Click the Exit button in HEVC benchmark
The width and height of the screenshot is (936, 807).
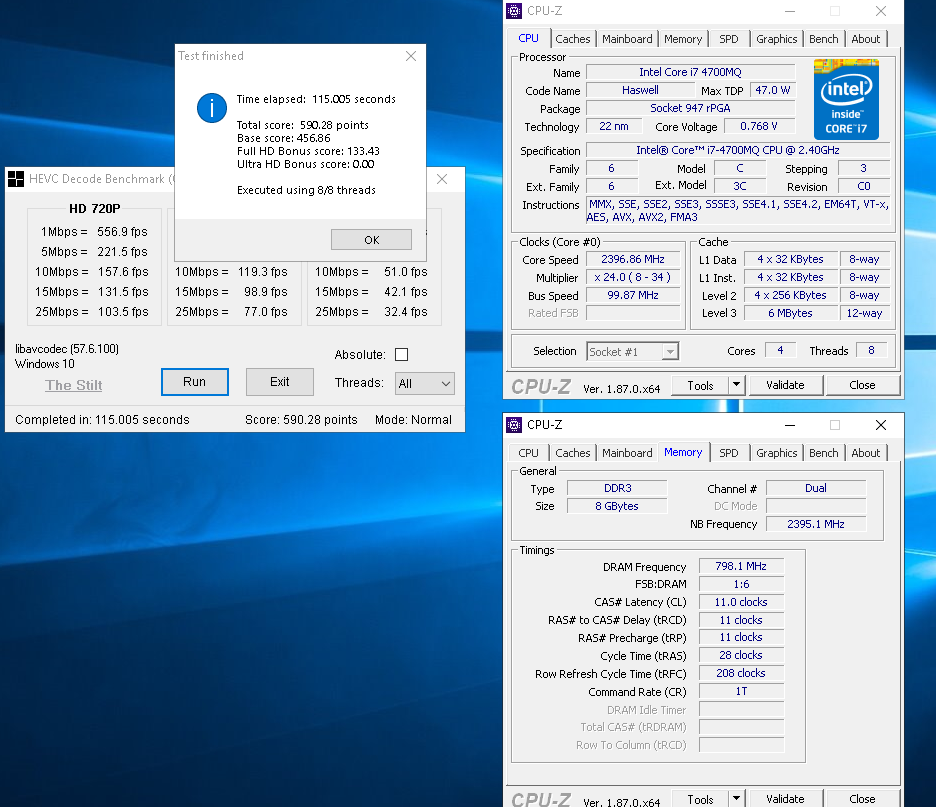pyautogui.click(x=279, y=382)
